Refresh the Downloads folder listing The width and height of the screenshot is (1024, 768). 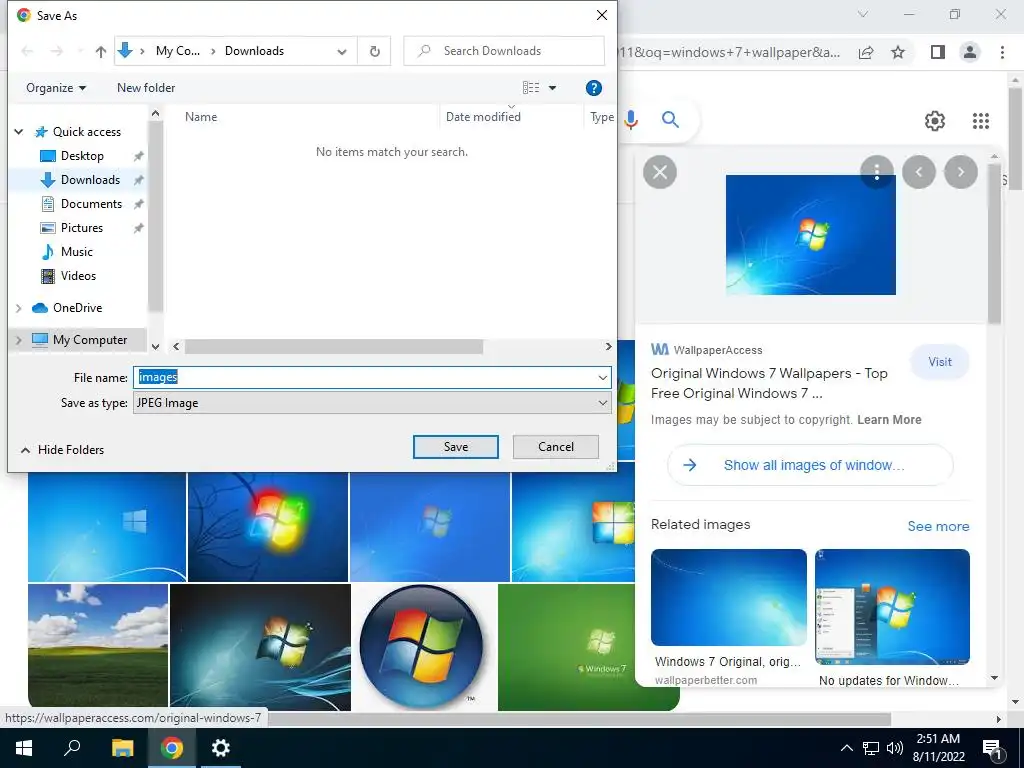pos(375,51)
